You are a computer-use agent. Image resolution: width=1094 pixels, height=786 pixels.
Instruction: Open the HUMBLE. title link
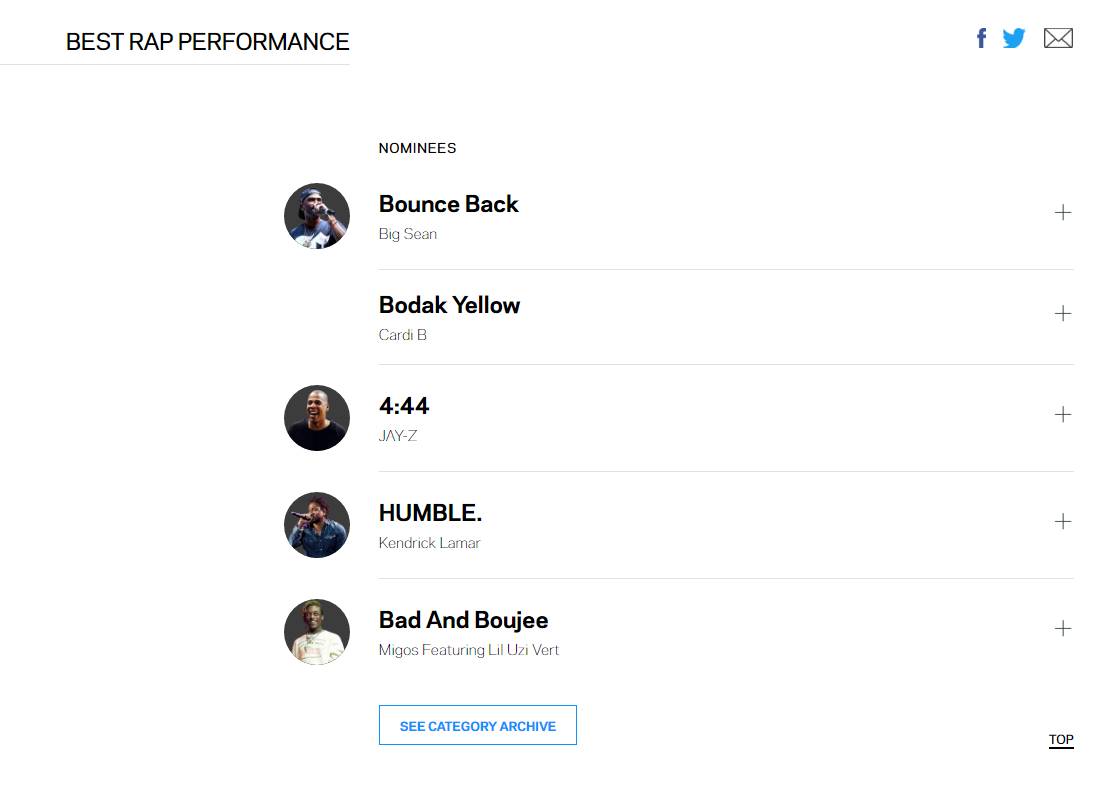click(430, 513)
